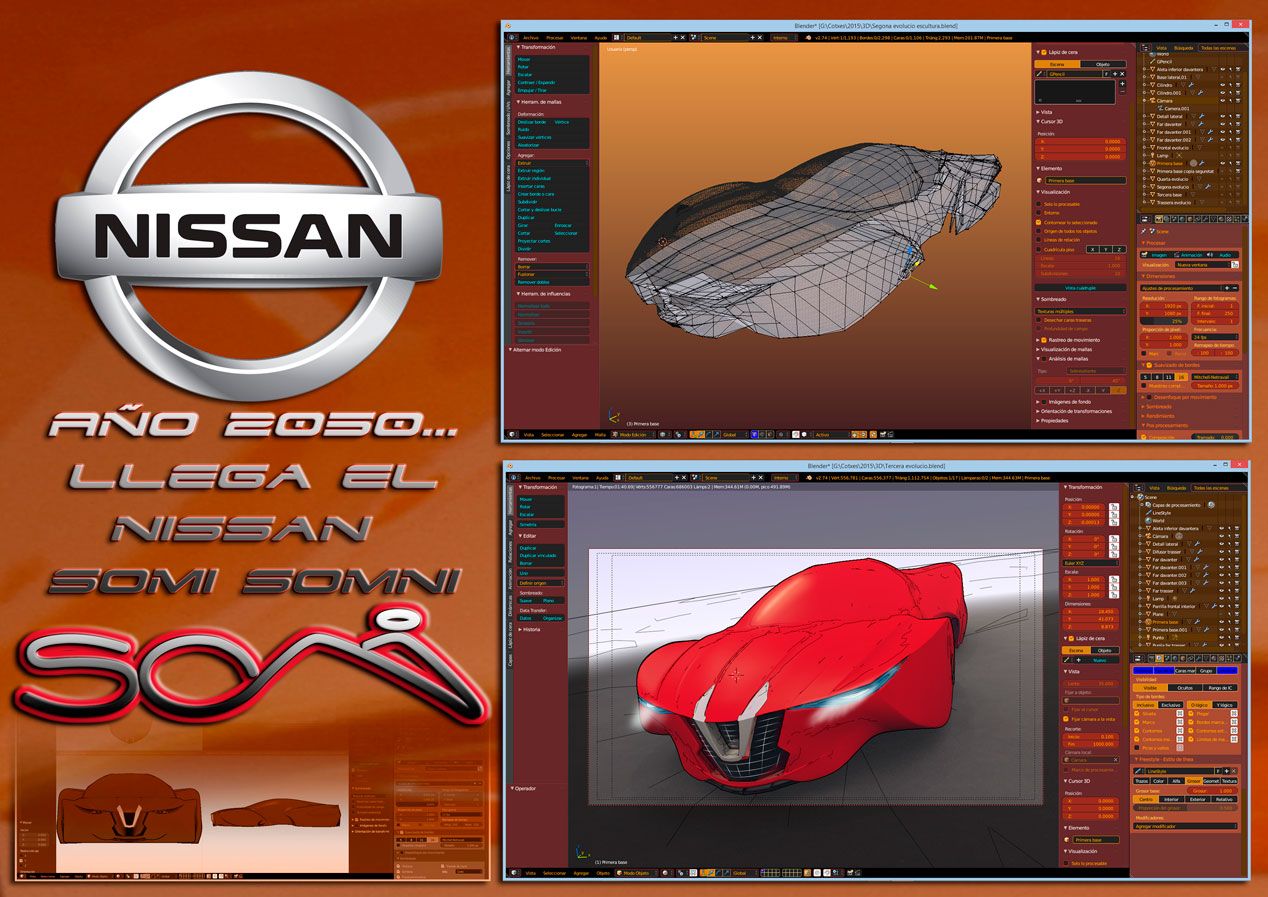Add new line style with plus beside LineStyle field
This screenshot has height=897, width=1268.
pos(1229,771)
